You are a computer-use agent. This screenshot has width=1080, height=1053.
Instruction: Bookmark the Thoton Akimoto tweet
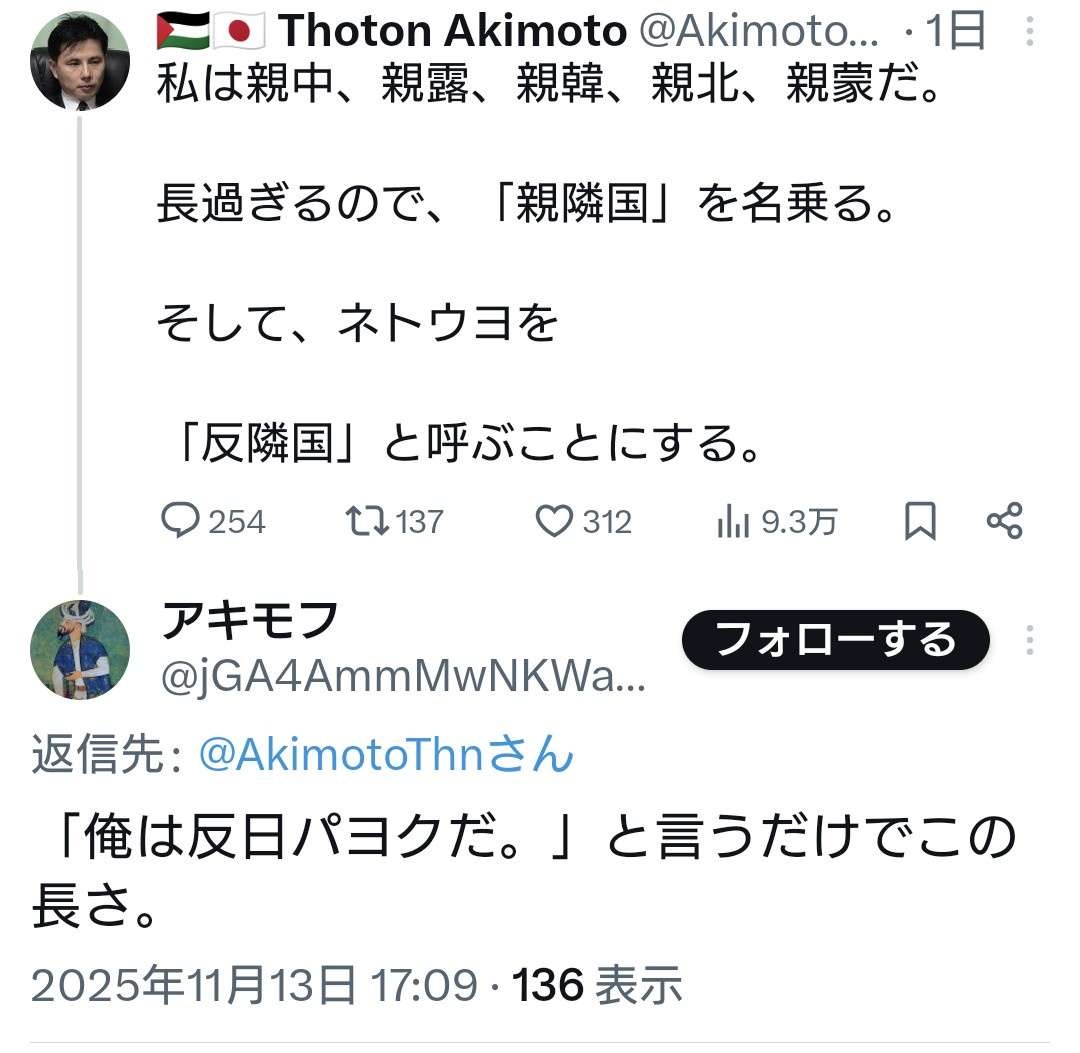coord(919,521)
